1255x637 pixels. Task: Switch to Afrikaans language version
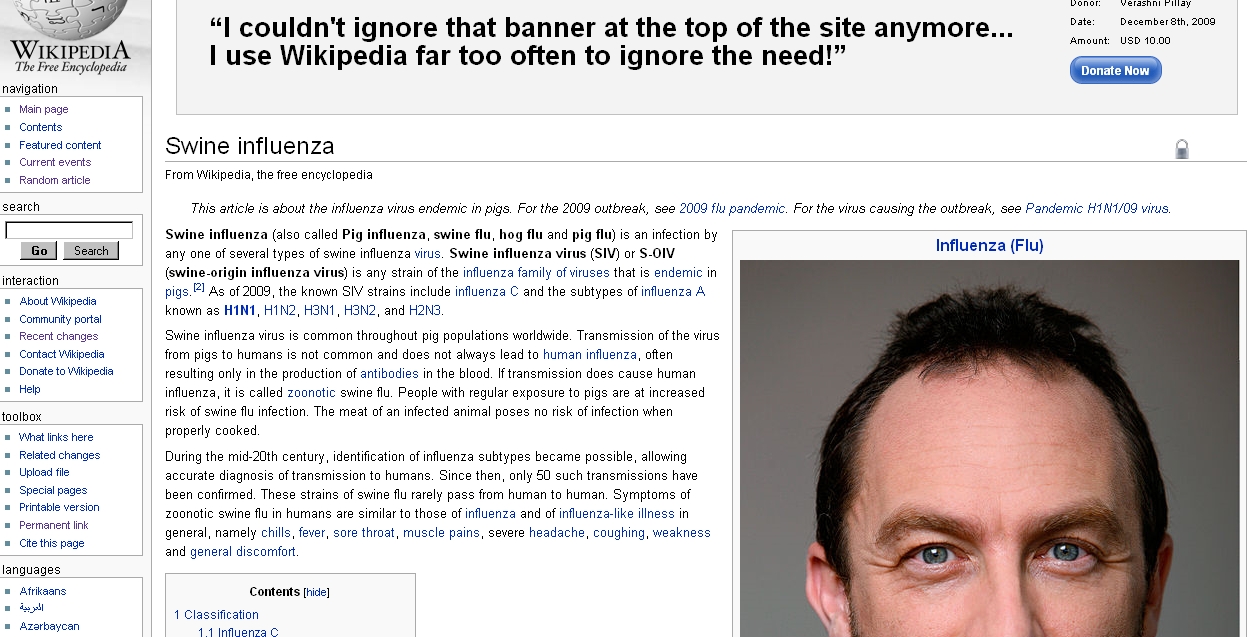click(43, 591)
